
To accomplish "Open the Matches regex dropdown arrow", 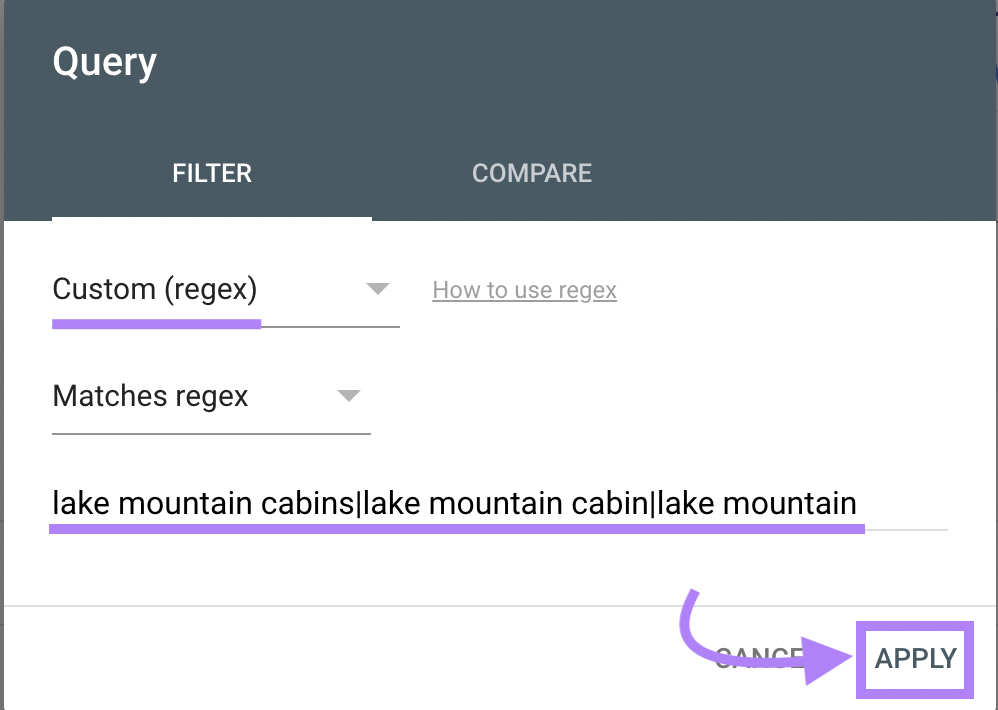I will (x=348, y=396).
